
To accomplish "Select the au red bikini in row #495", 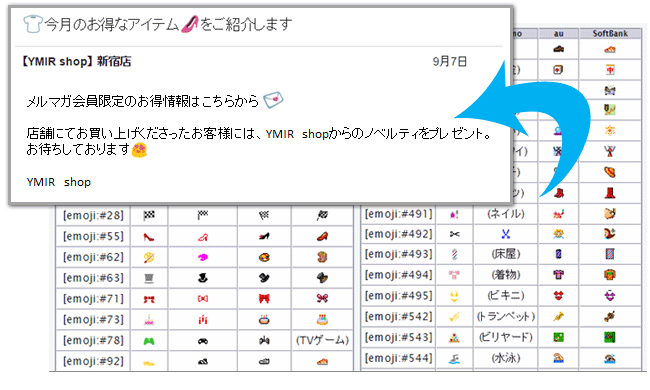I will point(558,296).
